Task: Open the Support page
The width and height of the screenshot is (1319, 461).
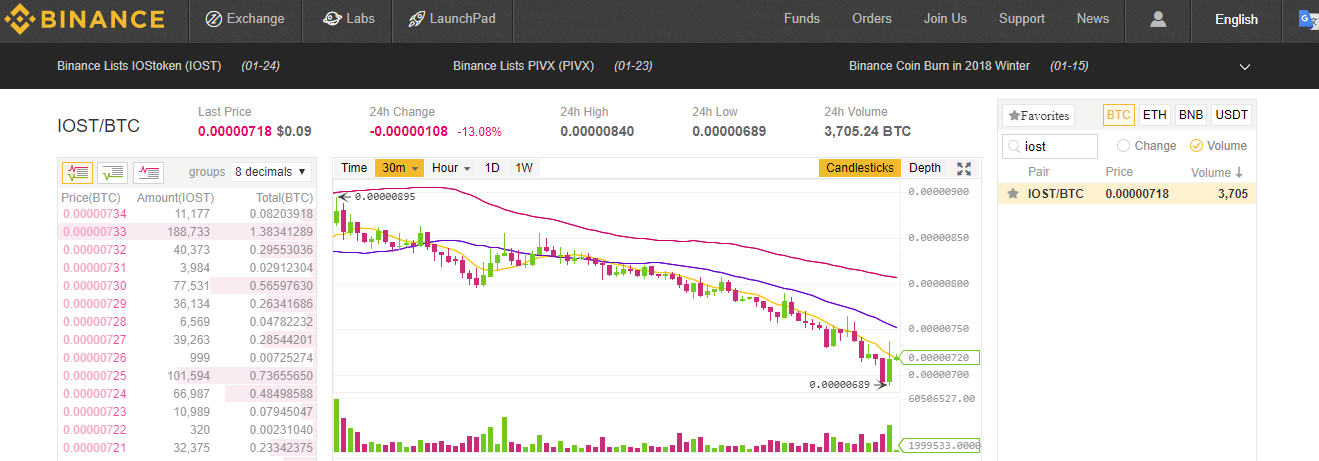Action: pyautogui.click(x=1022, y=19)
